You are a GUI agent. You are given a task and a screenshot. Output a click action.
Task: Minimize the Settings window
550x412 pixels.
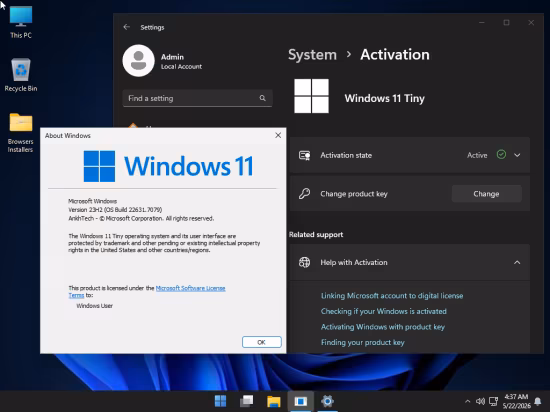482,22
